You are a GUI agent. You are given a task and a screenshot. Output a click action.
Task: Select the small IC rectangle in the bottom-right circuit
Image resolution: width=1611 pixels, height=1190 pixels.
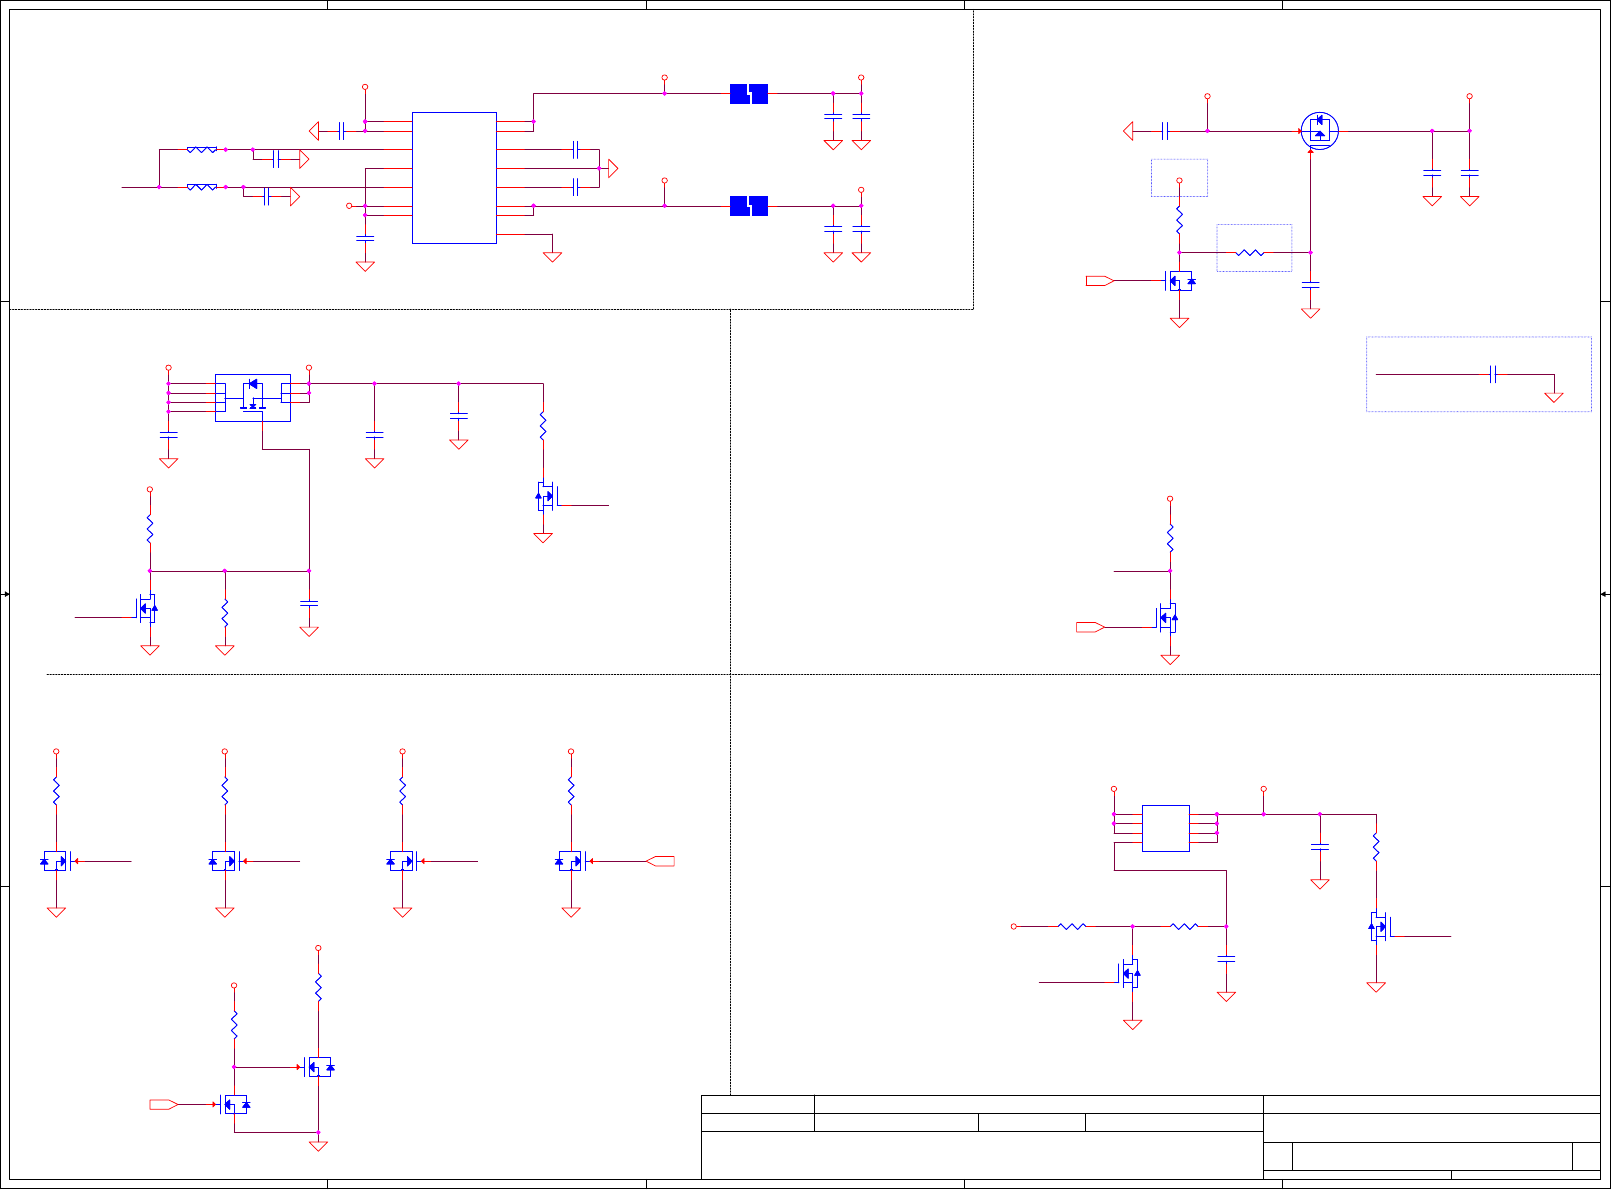pyautogui.click(x=1166, y=828)
